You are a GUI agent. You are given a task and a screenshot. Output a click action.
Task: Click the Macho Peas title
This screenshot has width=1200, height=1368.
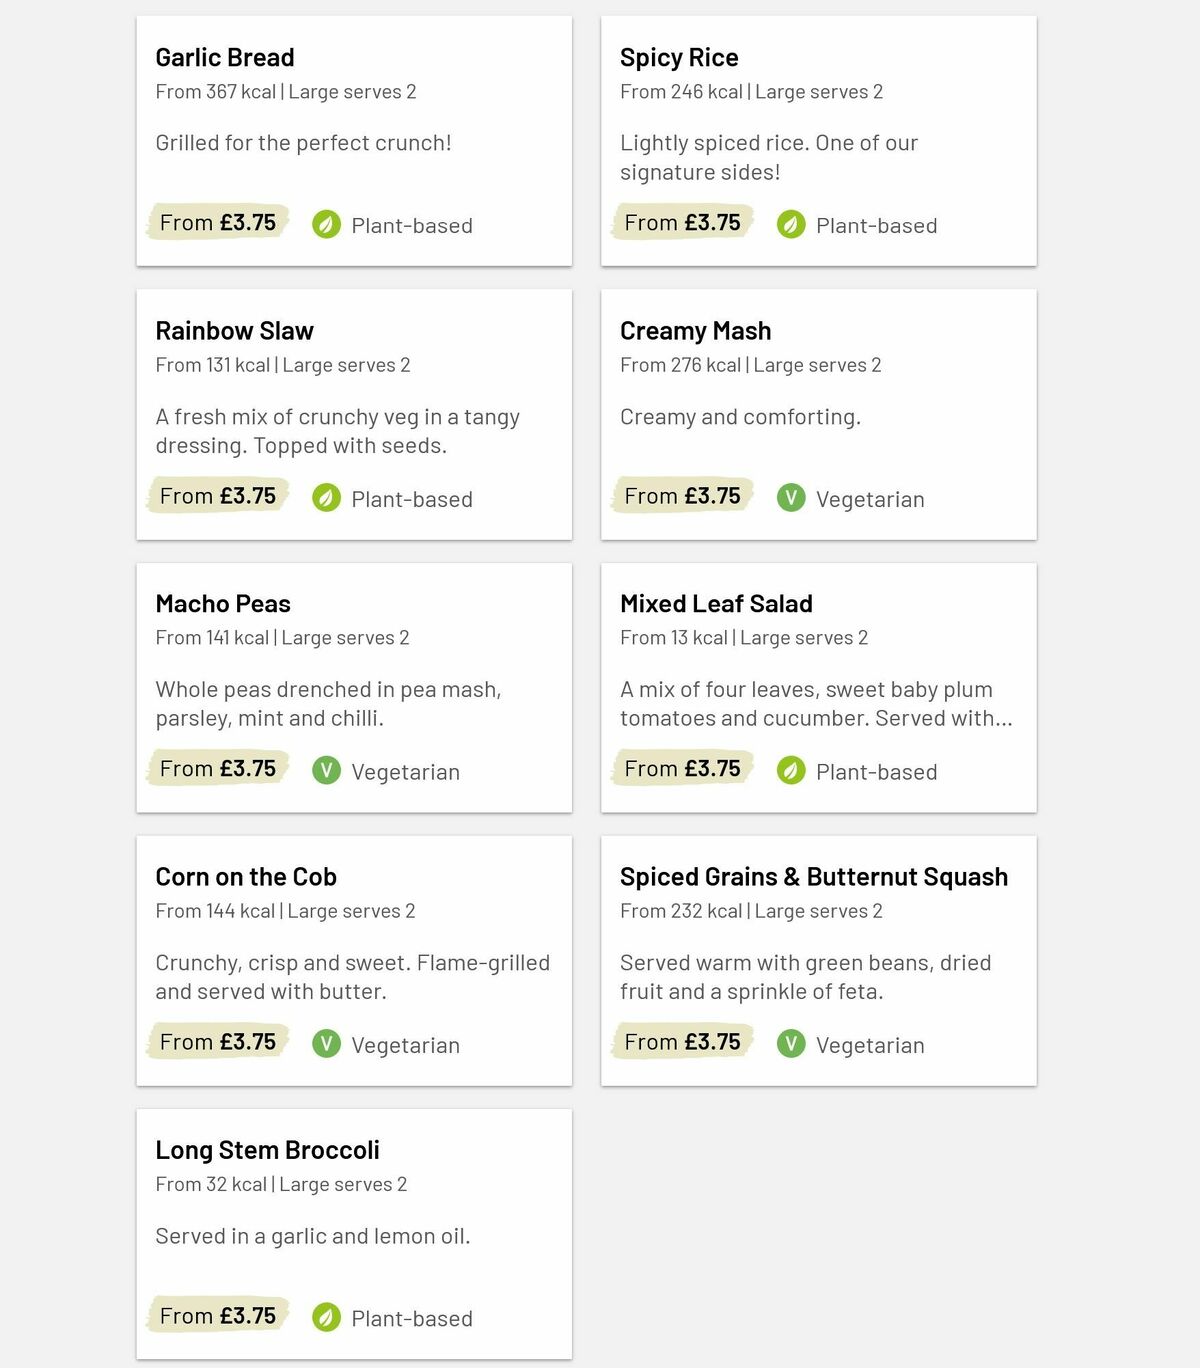[222, 603]
